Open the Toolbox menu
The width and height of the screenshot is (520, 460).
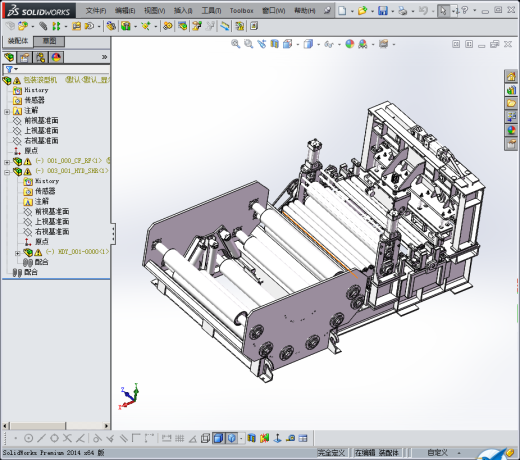point(241,11)
